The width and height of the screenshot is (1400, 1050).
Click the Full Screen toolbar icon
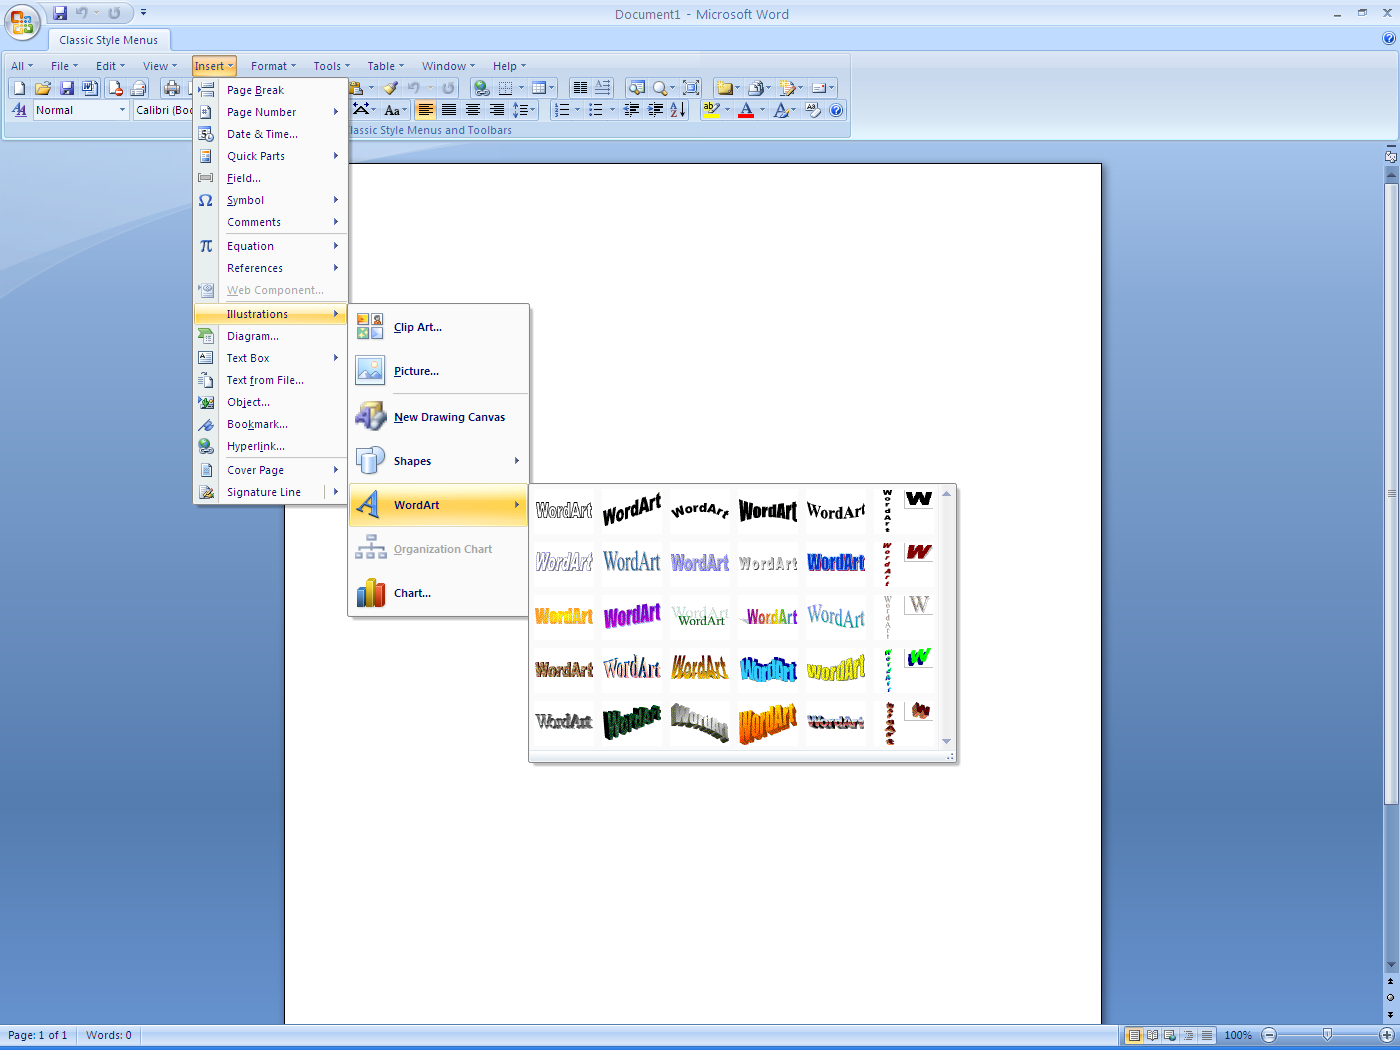[691, 88]
